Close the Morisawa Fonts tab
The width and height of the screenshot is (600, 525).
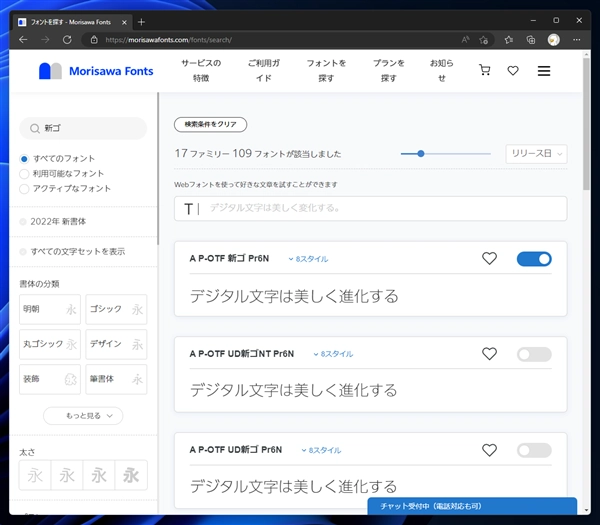point(124,23)
